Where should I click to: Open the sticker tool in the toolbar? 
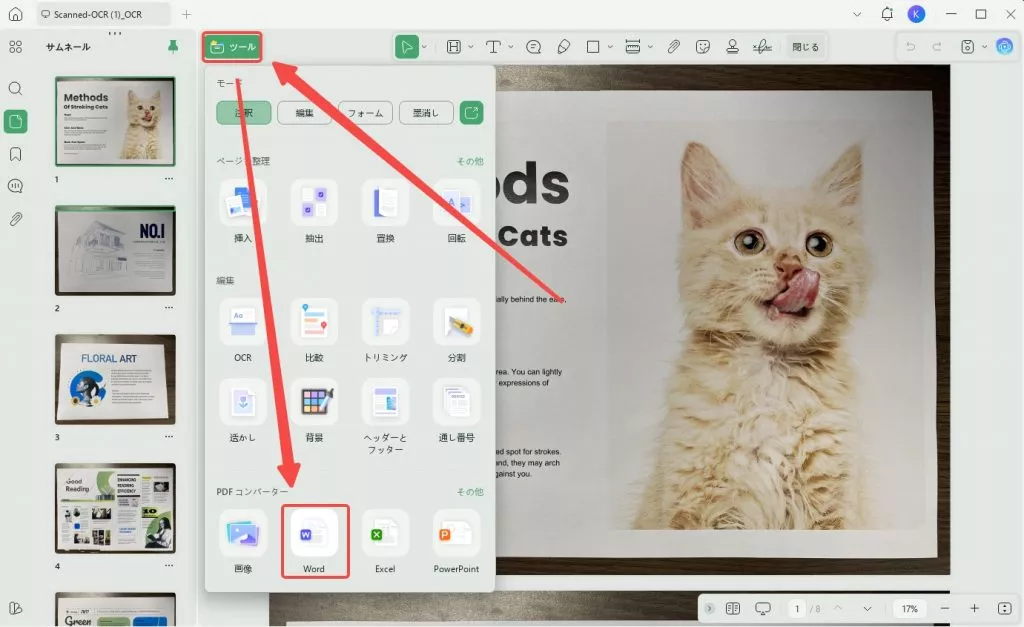pos(703,47)
